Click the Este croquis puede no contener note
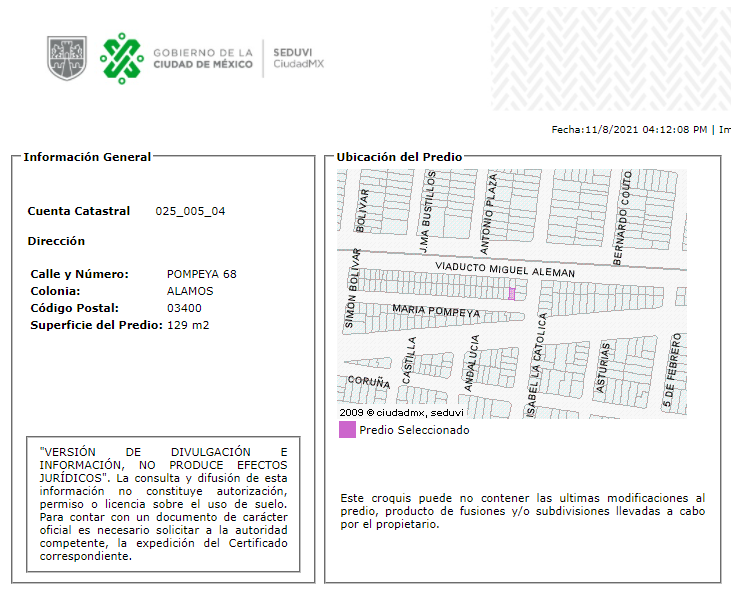731x589 pixels. [523, 511]
